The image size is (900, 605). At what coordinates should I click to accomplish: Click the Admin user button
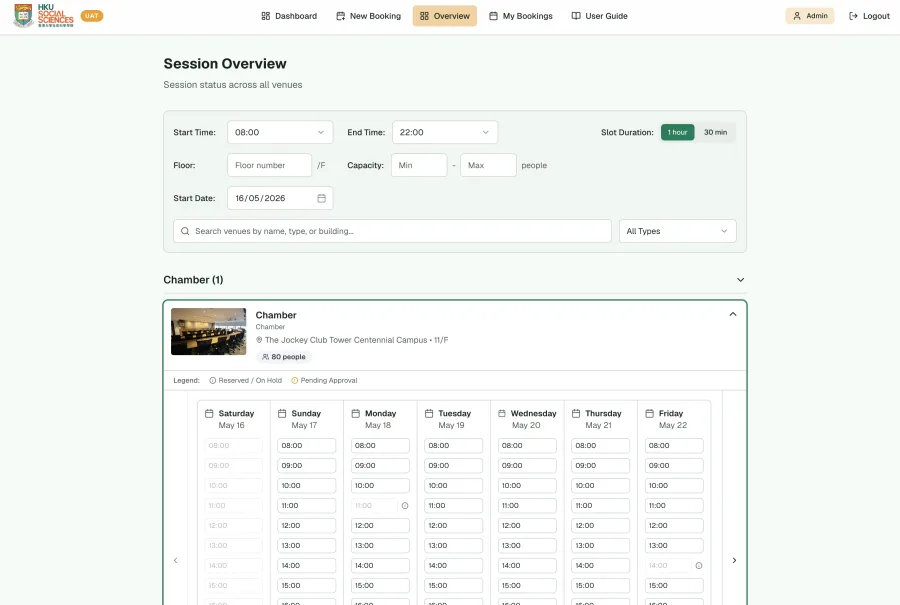click(810, 16)
